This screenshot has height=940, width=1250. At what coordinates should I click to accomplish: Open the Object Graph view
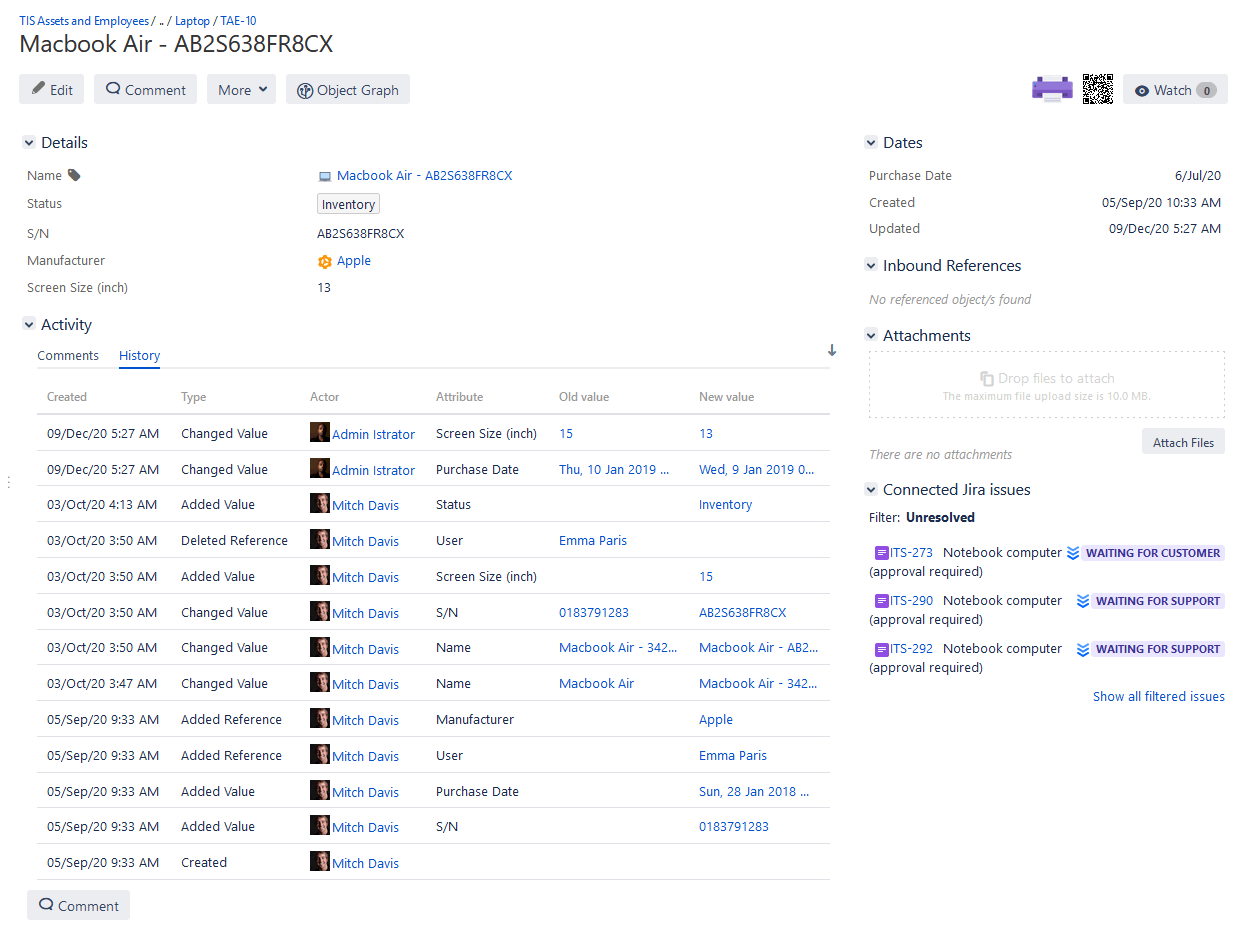[347, 90]
